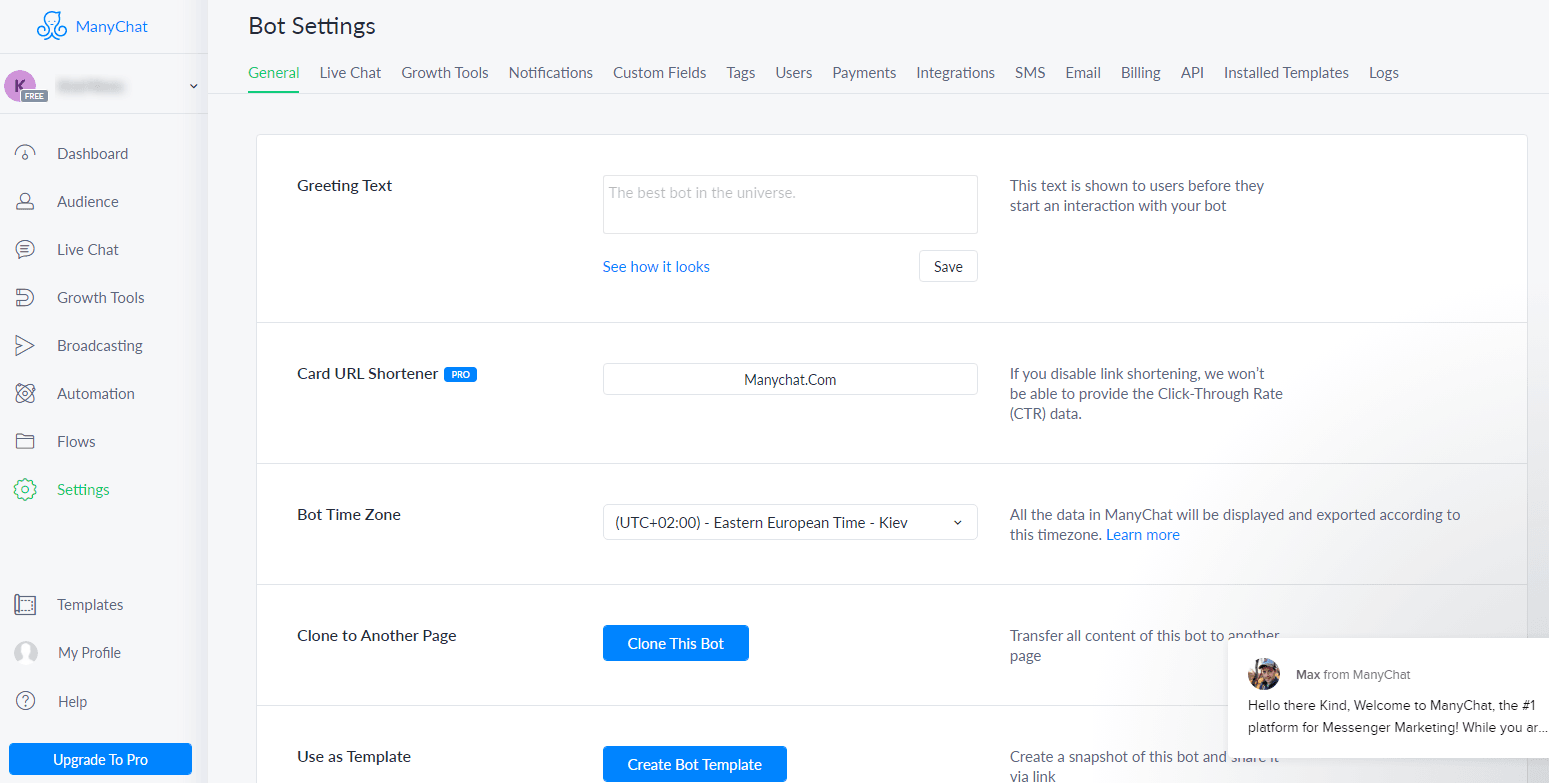Go to the Notifications tab

(551, 73)
